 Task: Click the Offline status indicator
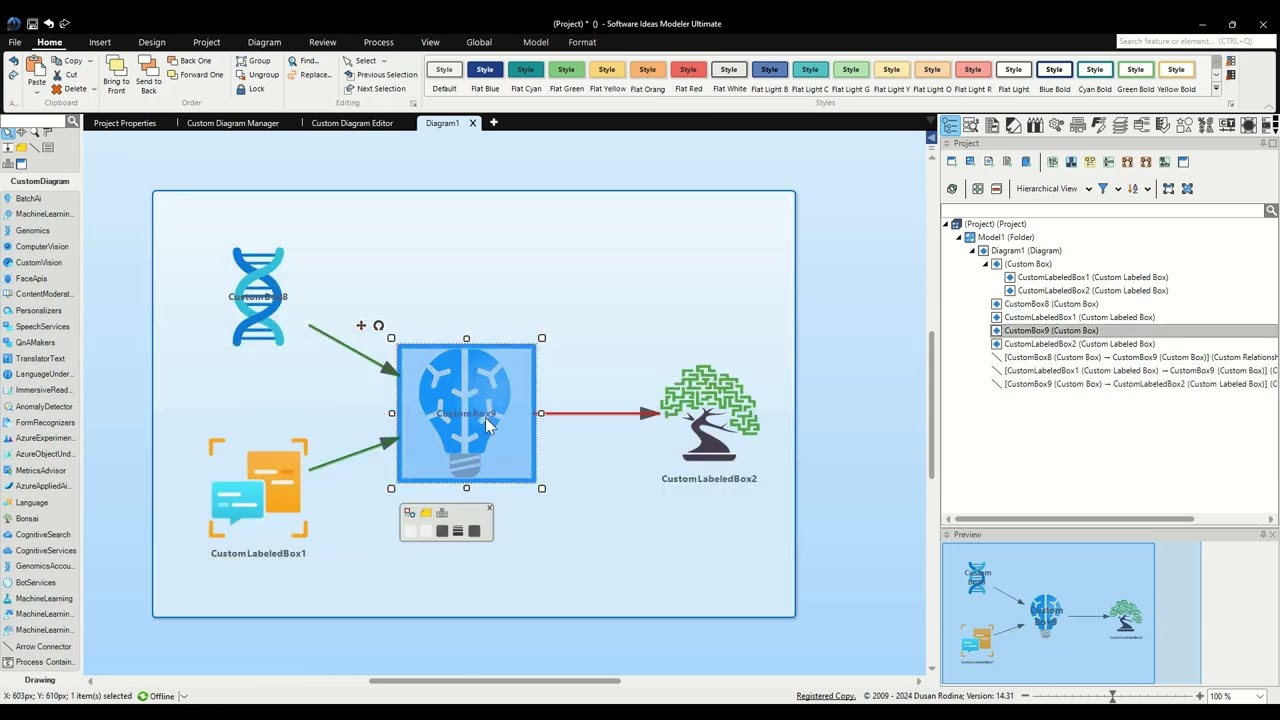click(156, 696)
